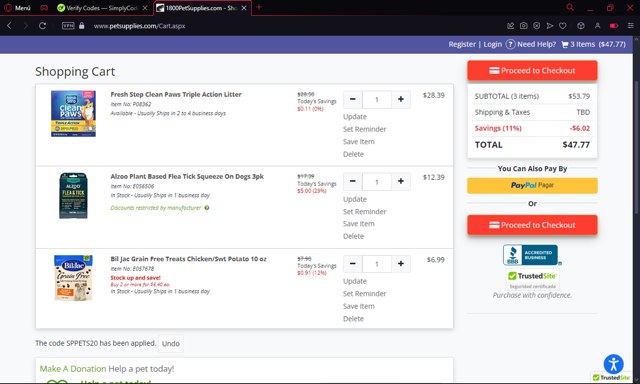The height and width of the screenshot is (384, 640).
Task: Open the Opera Menu button
Action: click(17, 8)
